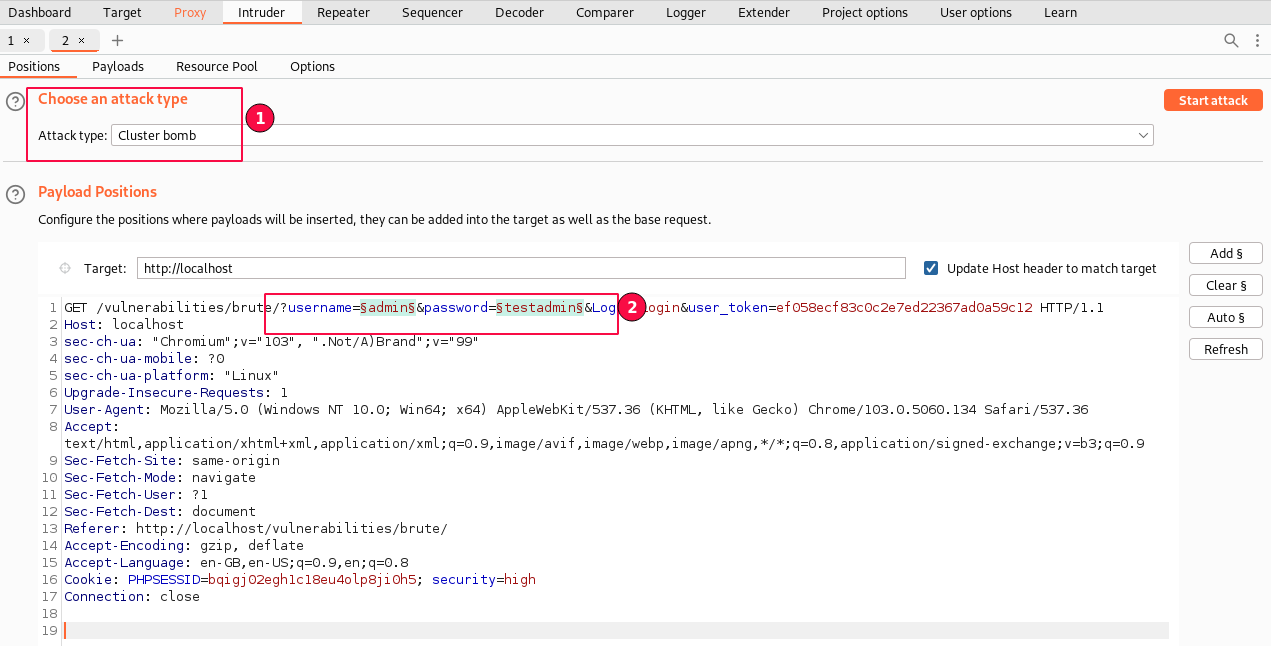Switch to the Payloads tab
Image resolution: width=1271 pixels, height=646 pixels.
118,66
